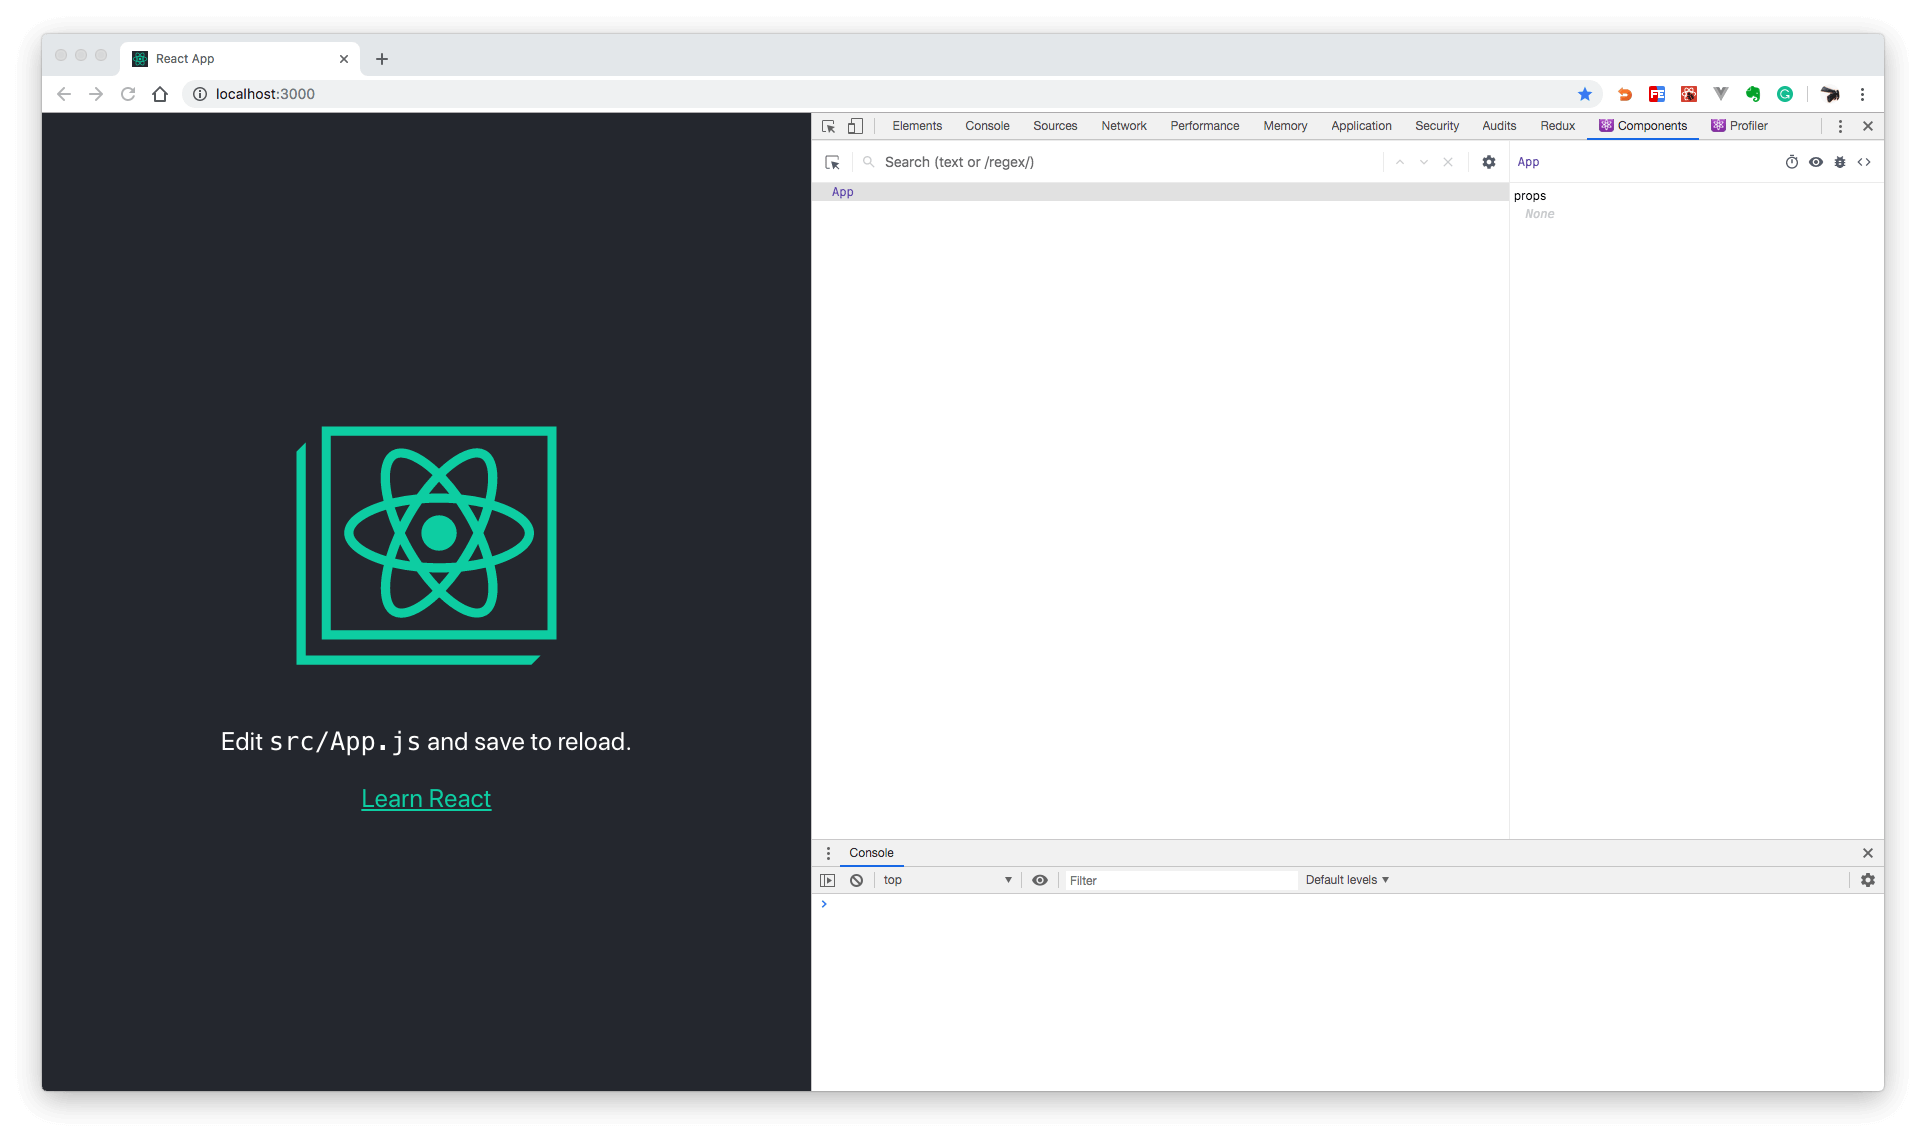This screenshot has width=1926, height=1141.
Task: Activate the DevTools inspect element picker
Action: coord(828,126)
